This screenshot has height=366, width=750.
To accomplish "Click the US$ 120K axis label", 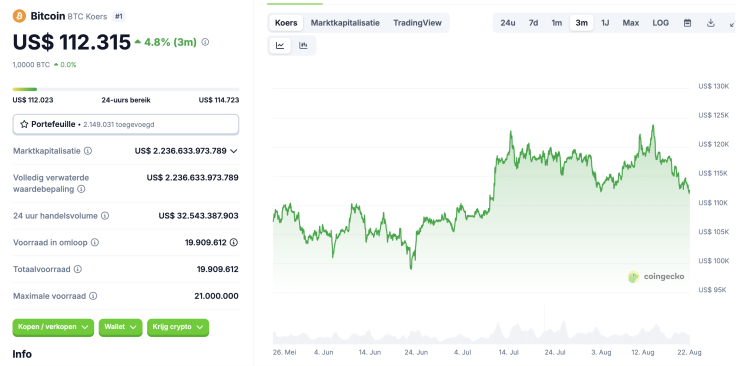I will pos(714,144).
